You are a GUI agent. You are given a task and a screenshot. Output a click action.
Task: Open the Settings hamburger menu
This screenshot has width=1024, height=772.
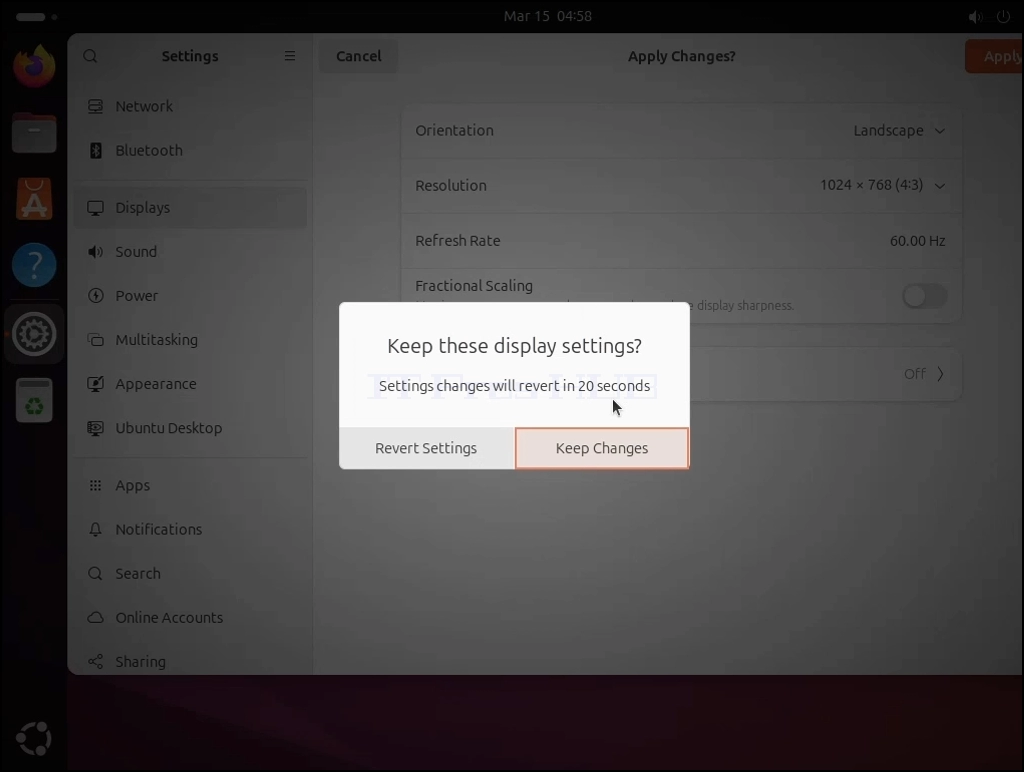click(x=290, y=56)
